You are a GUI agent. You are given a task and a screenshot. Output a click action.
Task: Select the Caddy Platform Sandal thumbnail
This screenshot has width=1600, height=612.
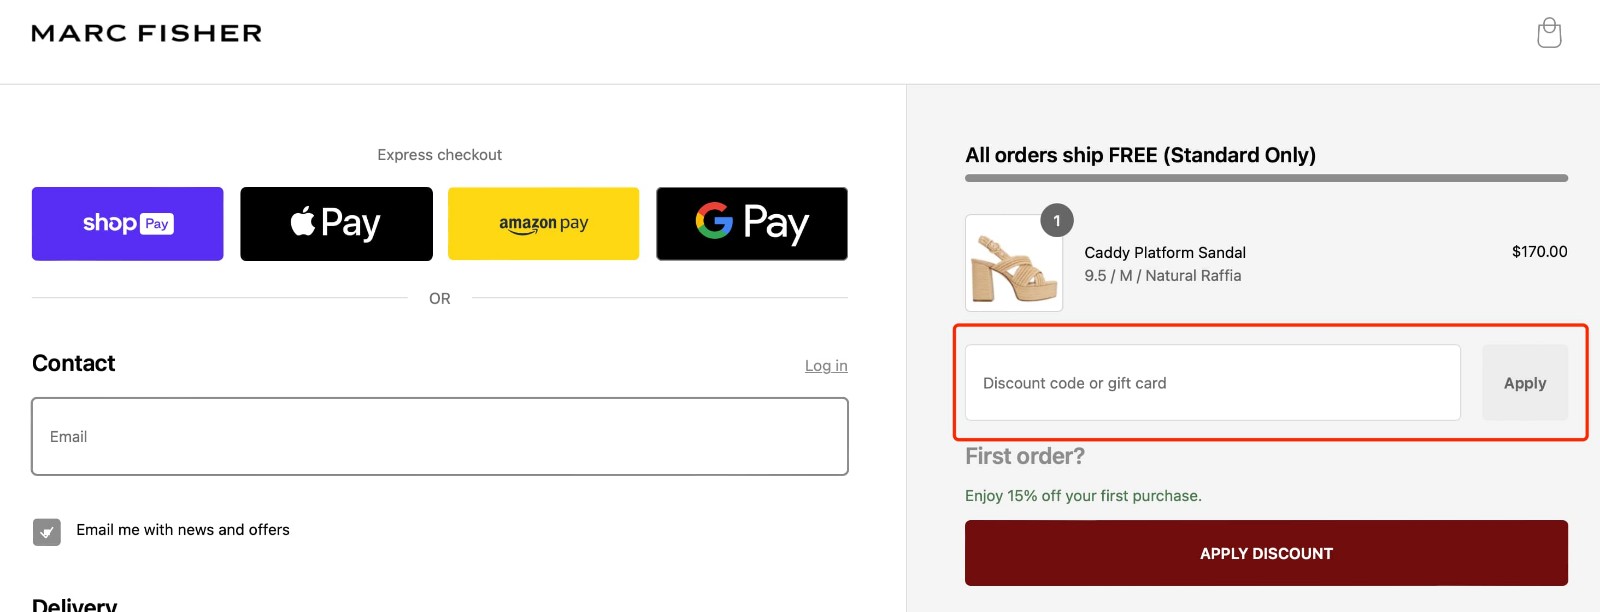pyautogui.click(x=1013, y=263)
